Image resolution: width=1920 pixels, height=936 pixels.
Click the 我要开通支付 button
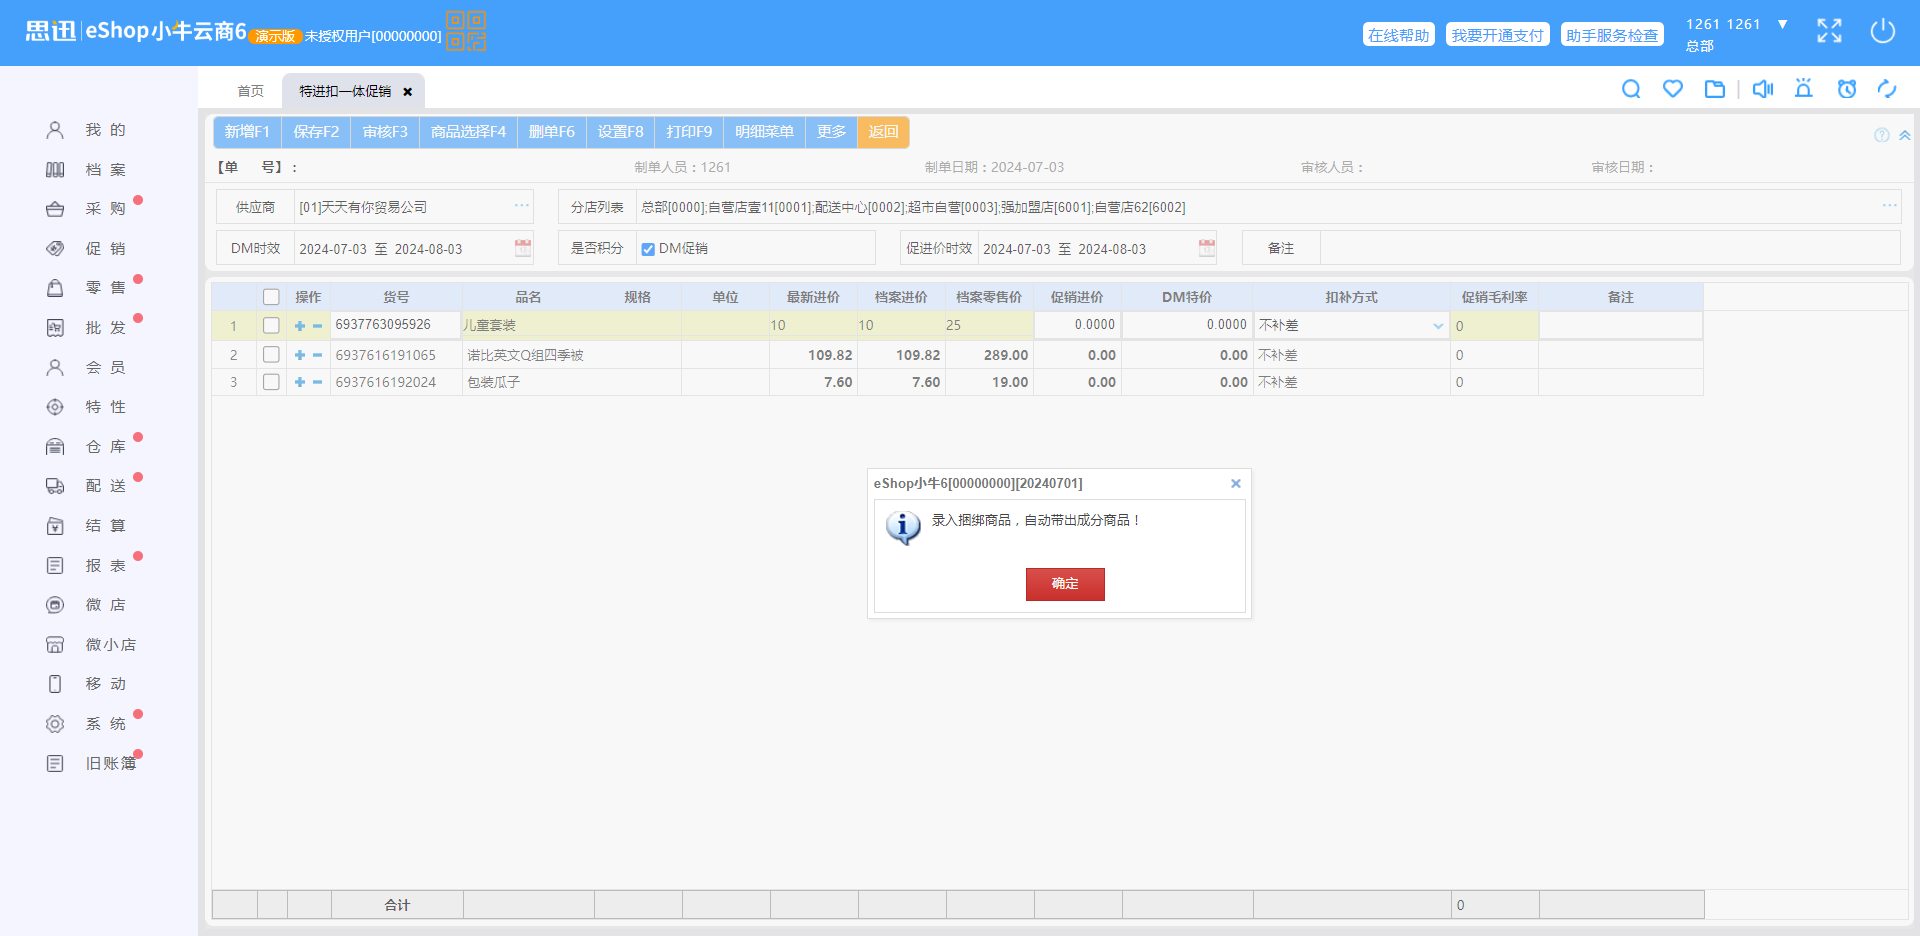(x=1497, y=35)
